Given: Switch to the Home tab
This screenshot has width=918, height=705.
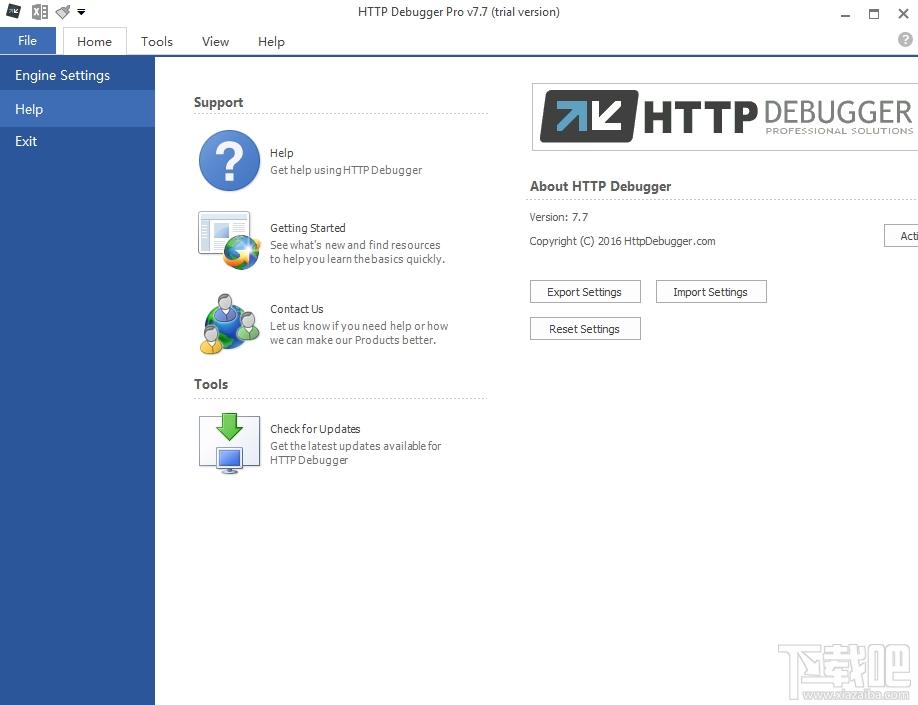Looking at the screenshot, I should (94, 42).
